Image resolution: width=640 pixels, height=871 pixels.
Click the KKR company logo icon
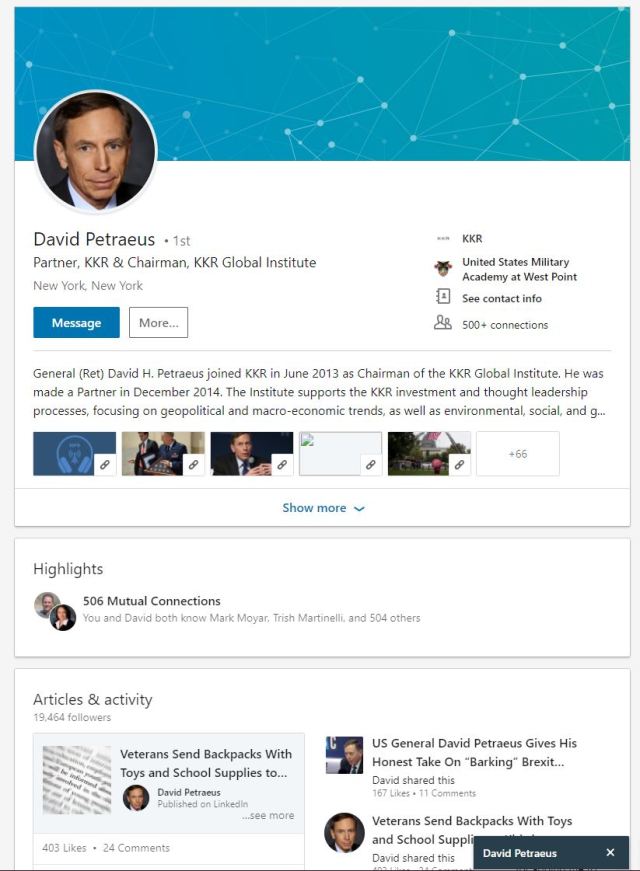(443, 239)
